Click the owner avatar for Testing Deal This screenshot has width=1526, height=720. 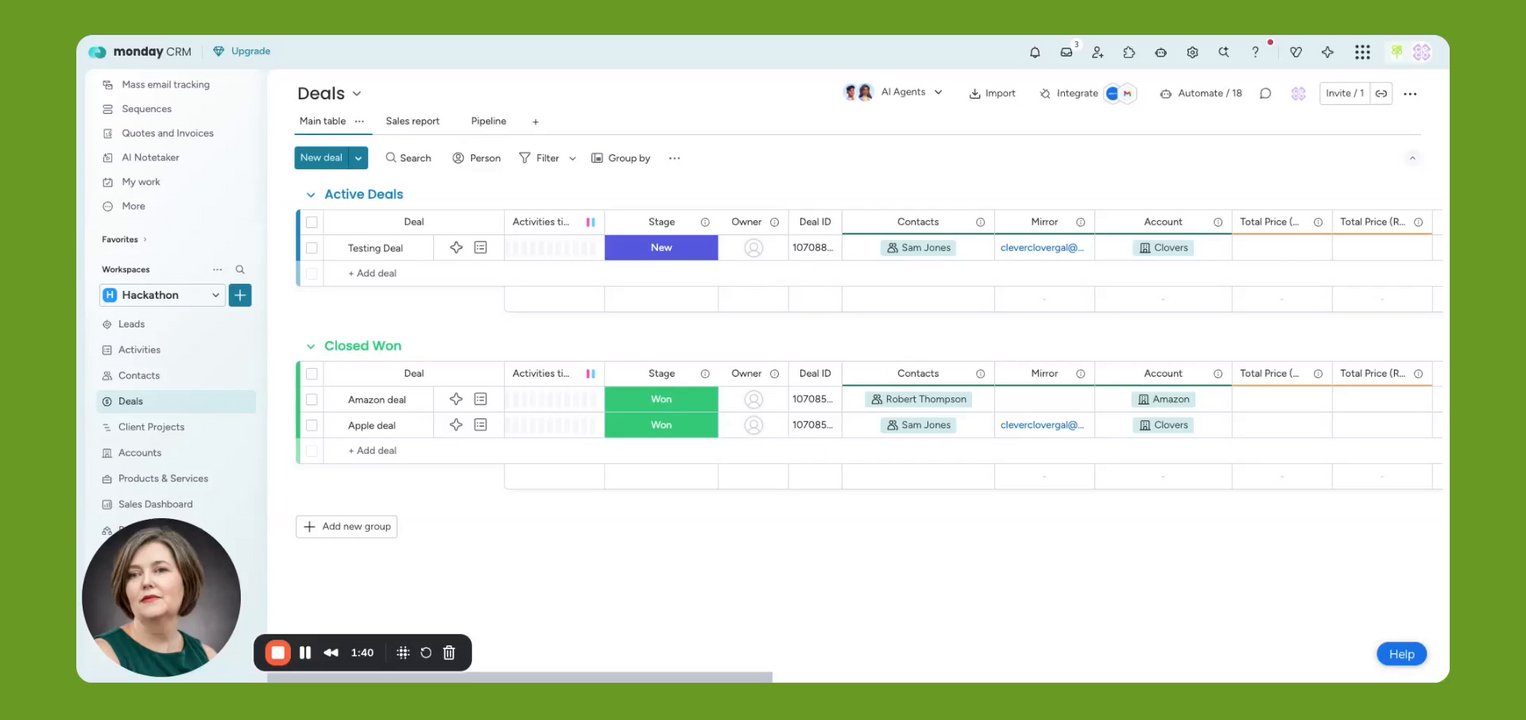click(x=753, y=248)
